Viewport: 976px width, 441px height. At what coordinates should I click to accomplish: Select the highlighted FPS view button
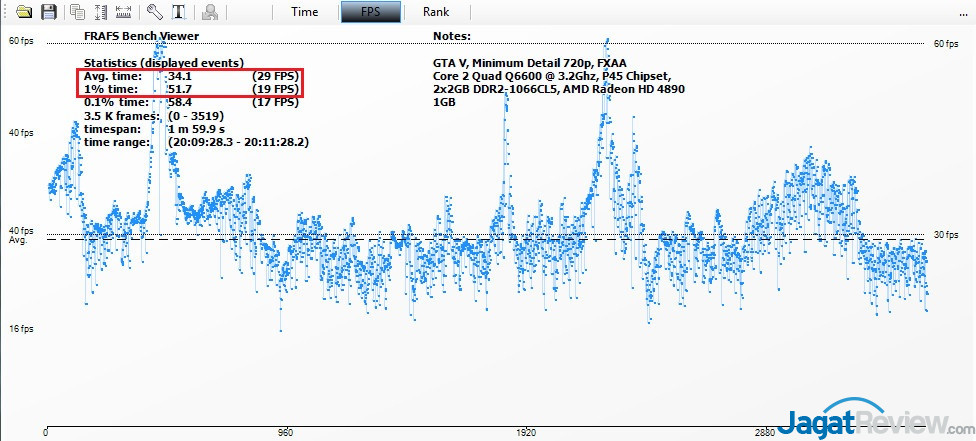[372, 12]
